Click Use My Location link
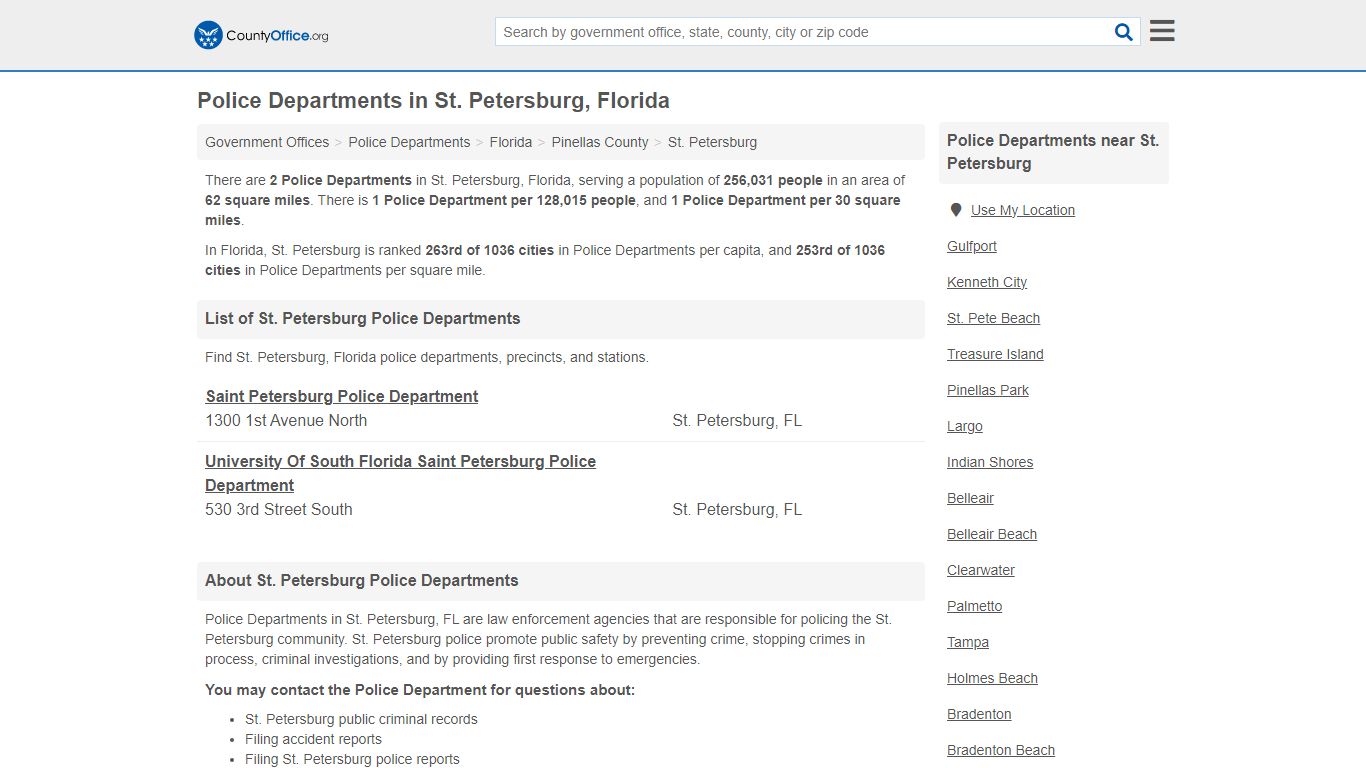 tap(1023, 210)
